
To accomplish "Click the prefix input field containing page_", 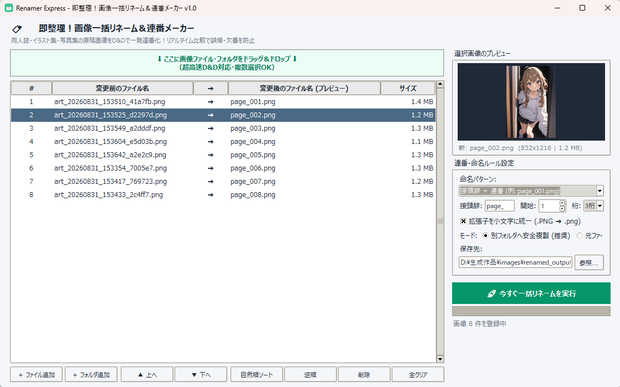I will (499, 206).
